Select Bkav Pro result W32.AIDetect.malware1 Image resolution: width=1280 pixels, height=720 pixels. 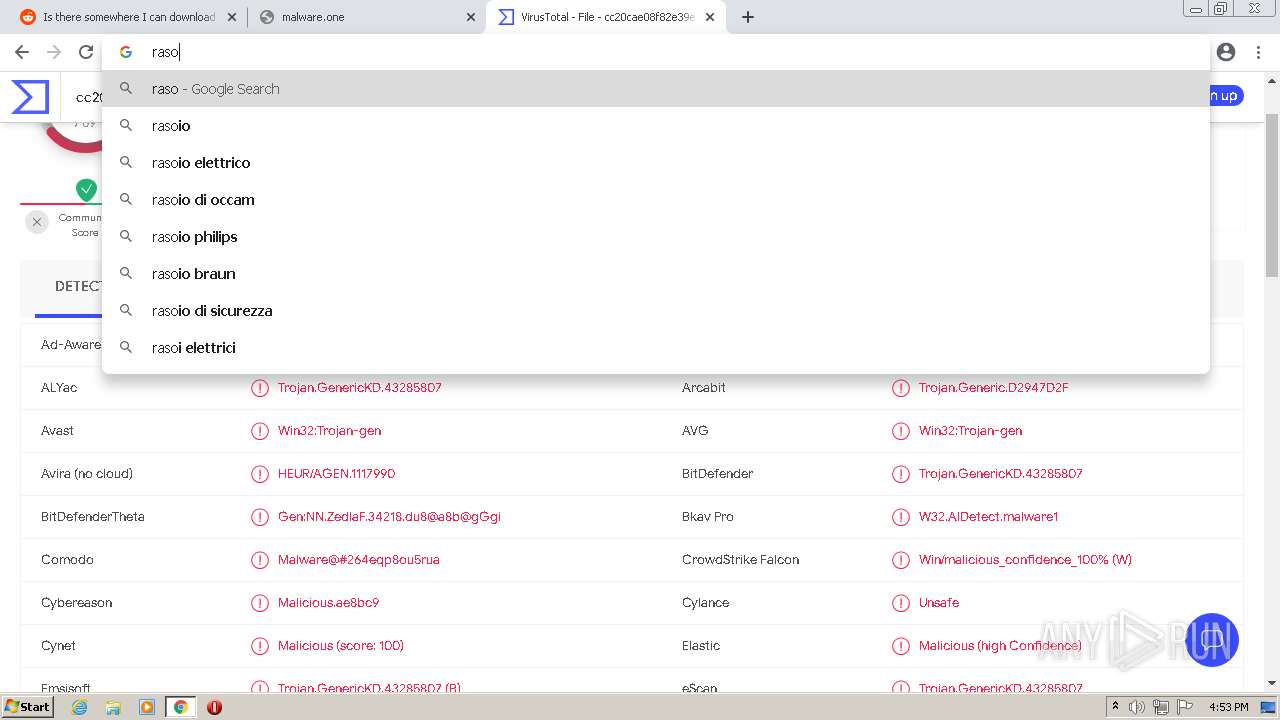tap(988, 517)
